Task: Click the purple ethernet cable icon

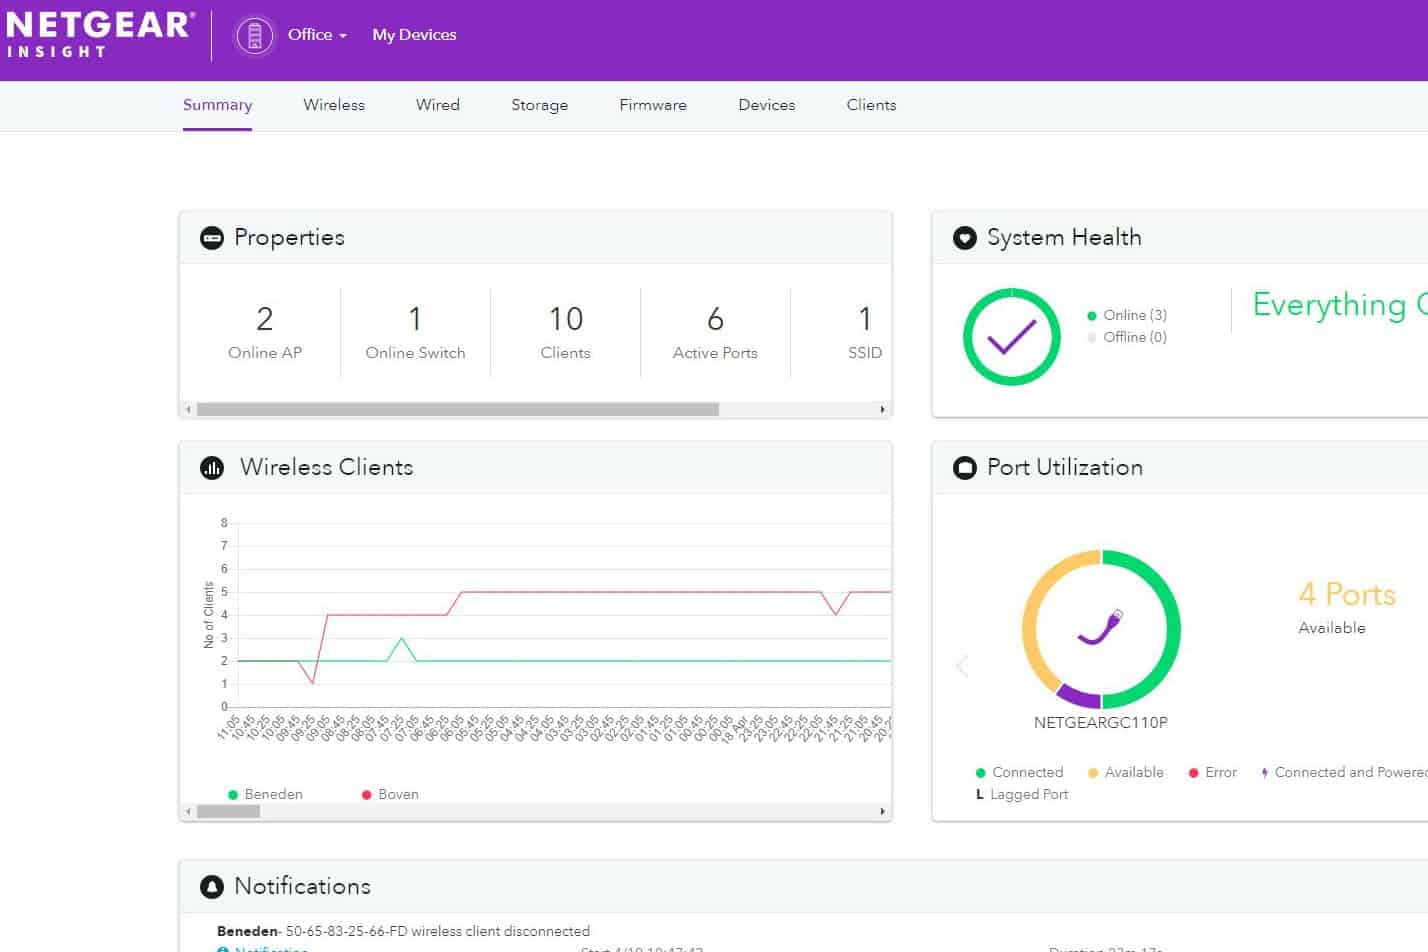Action: click(1100, 627)
